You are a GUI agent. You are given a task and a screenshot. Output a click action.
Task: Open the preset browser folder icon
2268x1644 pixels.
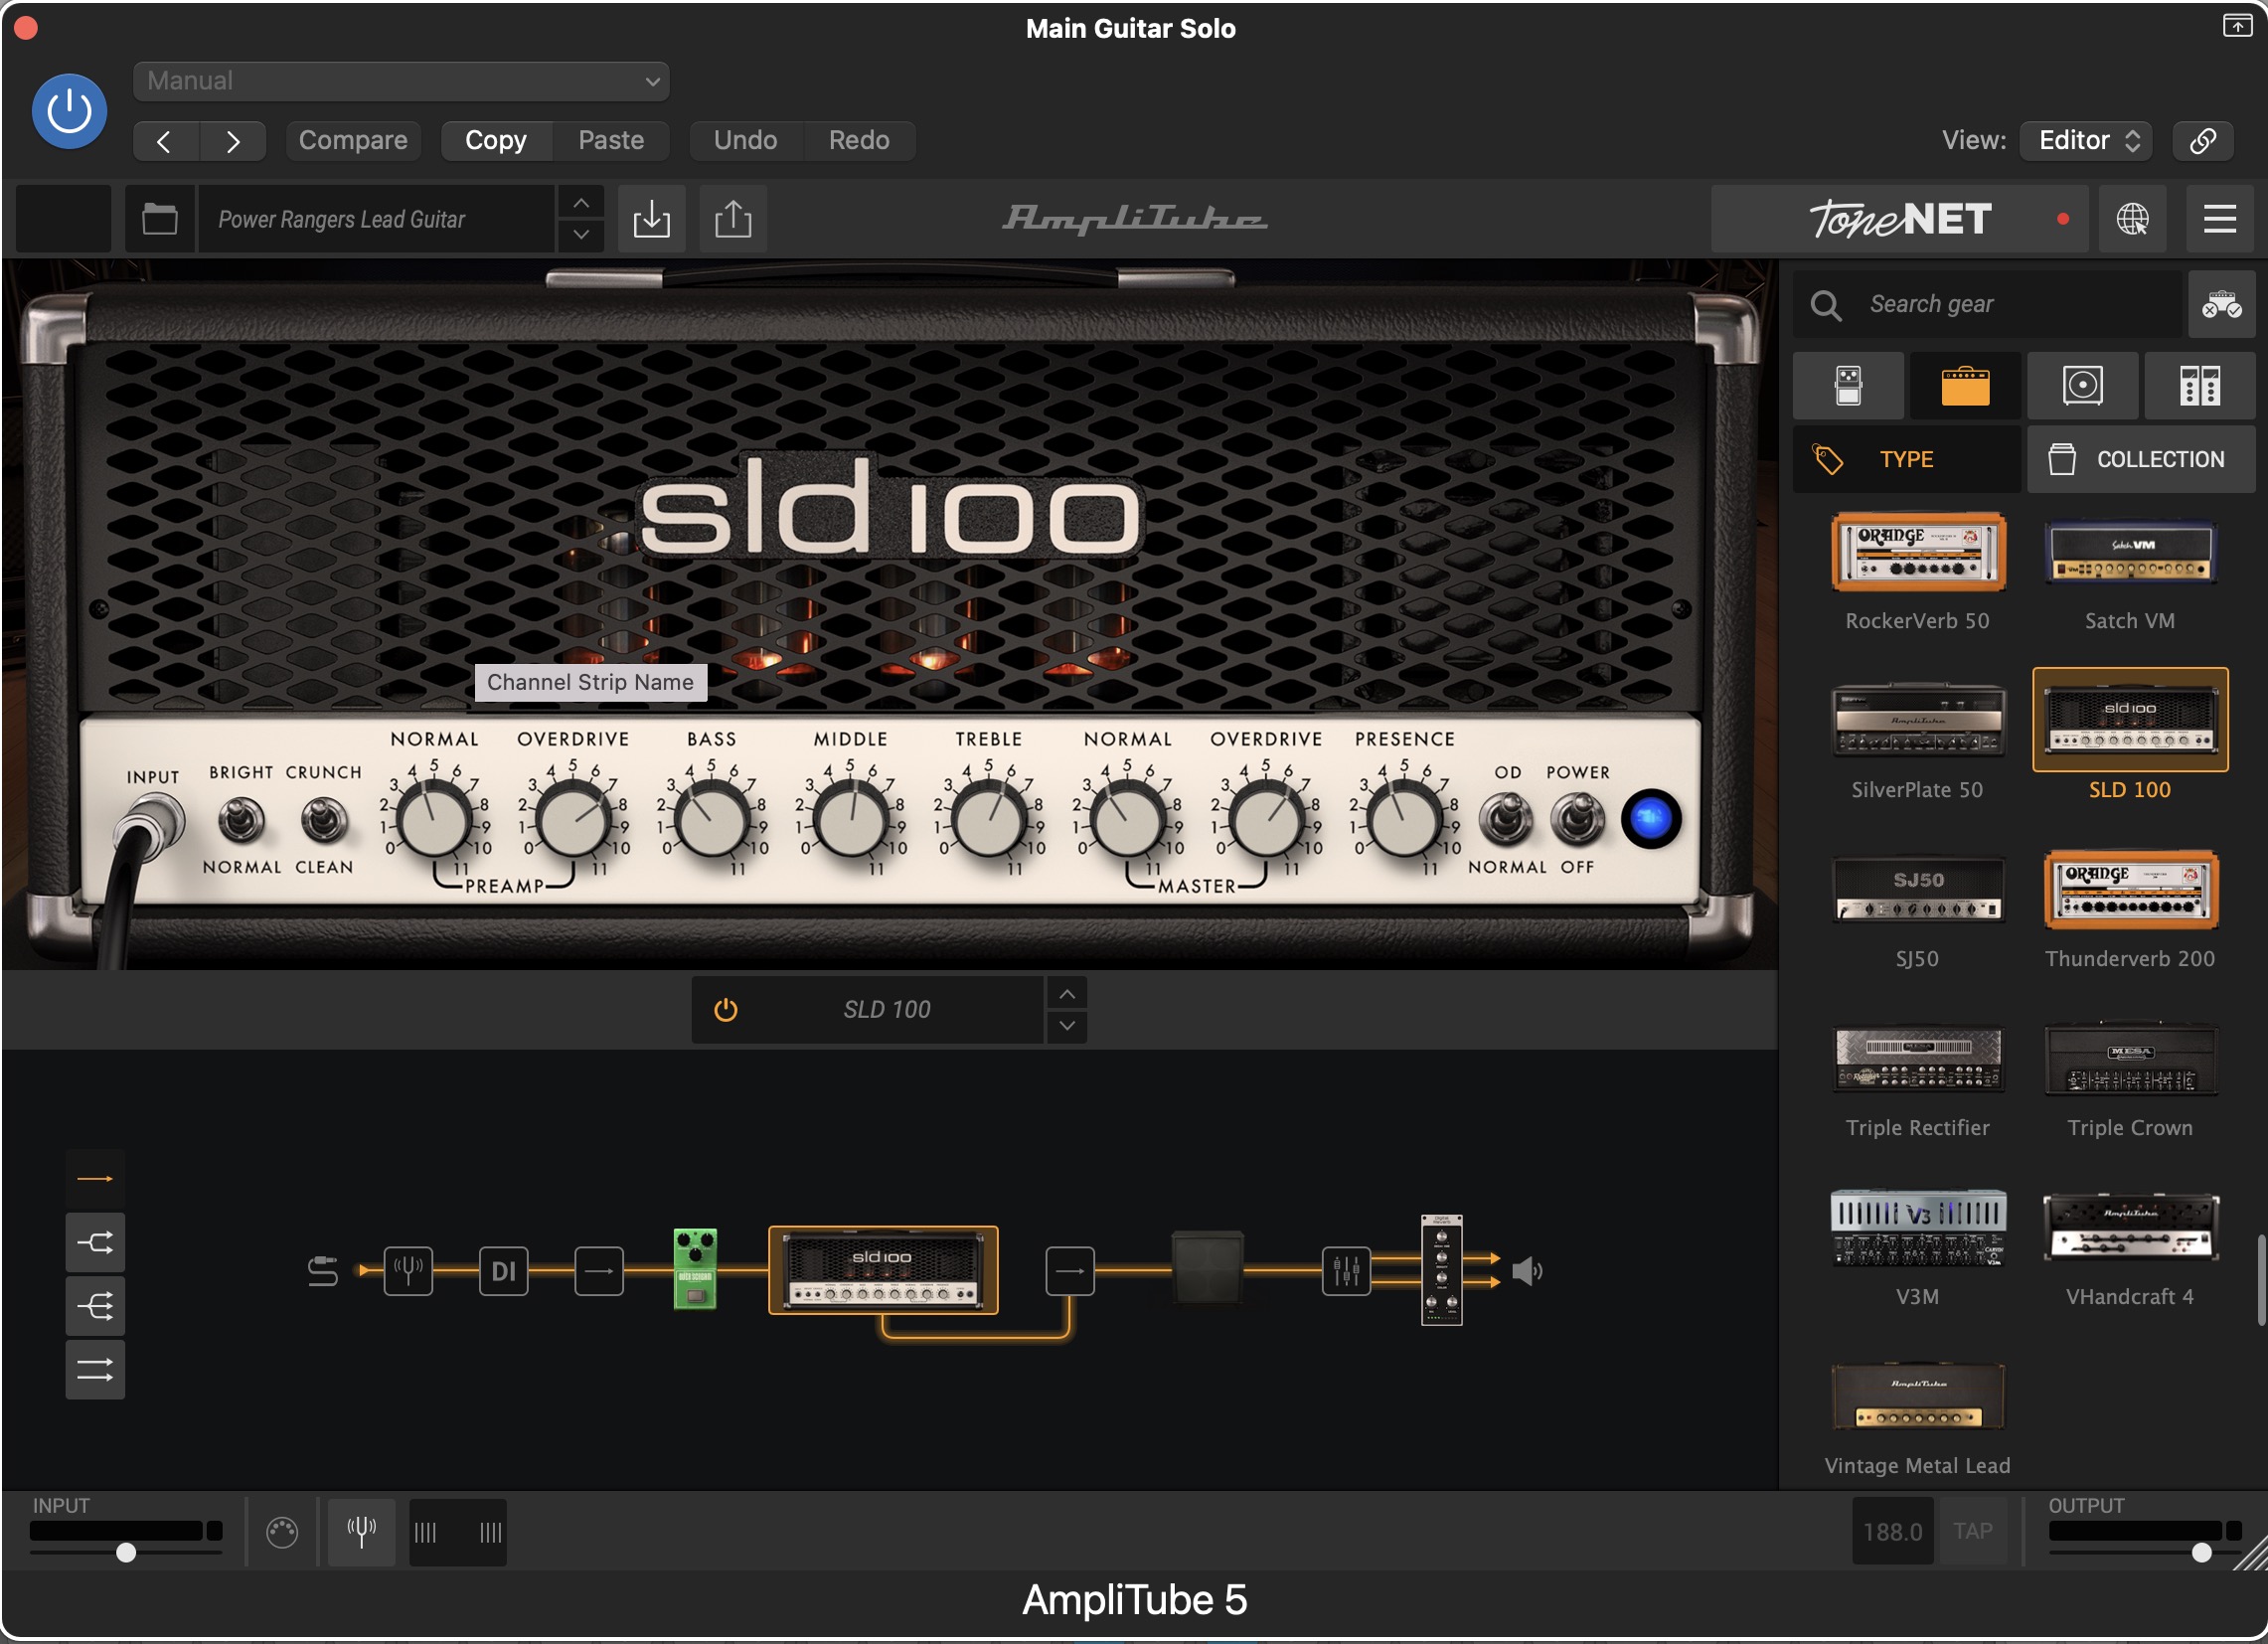tap(159, 219)
